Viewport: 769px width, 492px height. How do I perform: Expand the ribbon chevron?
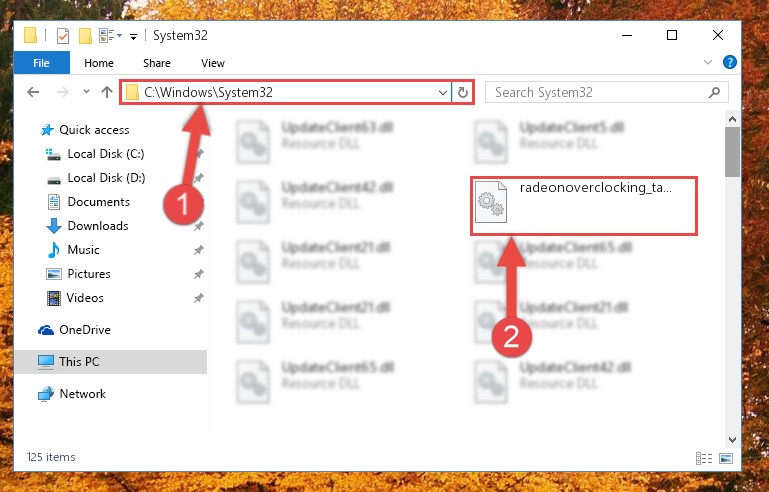pos(708,62)
